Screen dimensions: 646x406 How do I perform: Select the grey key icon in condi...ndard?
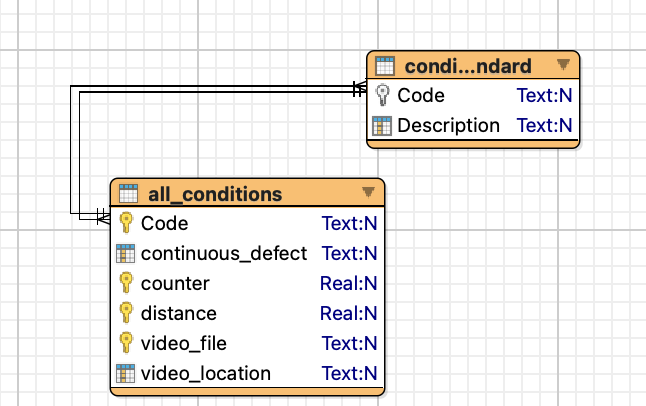(x=383, y=95)
